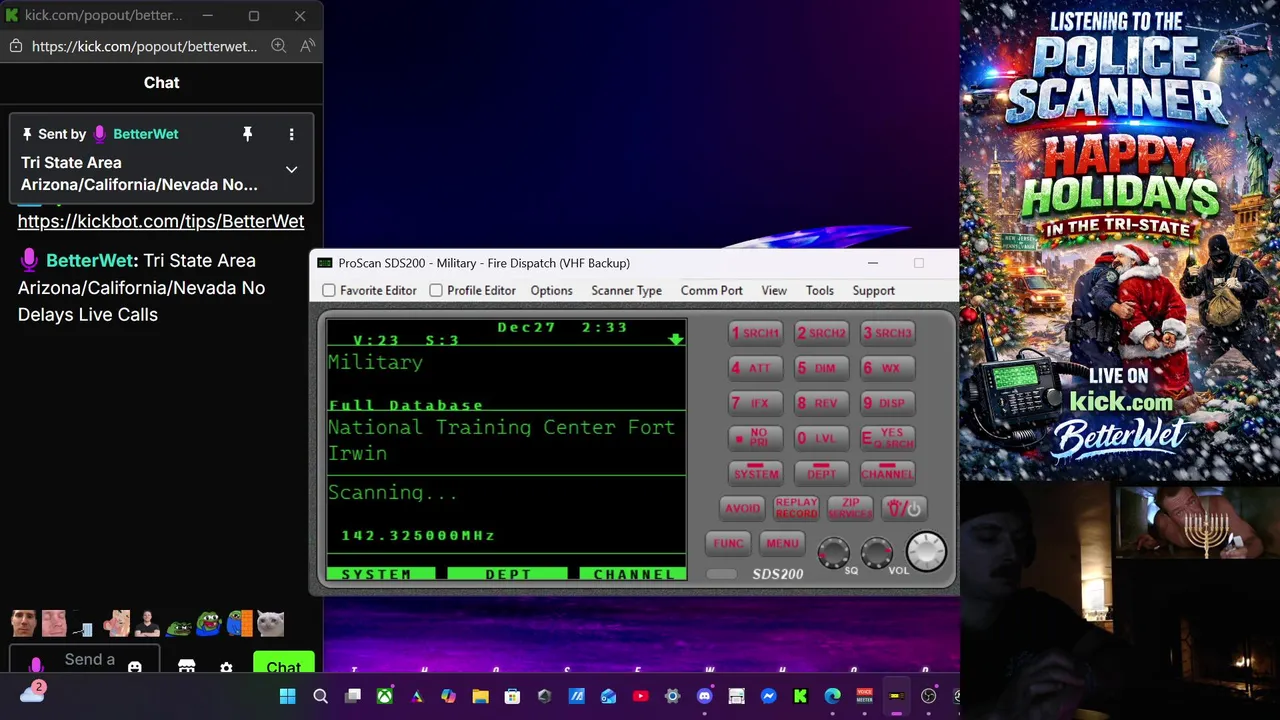The height and width of the screenshot is (720, 1280).
Task: Open OBS Studio from taskbar
Action: 928,696
